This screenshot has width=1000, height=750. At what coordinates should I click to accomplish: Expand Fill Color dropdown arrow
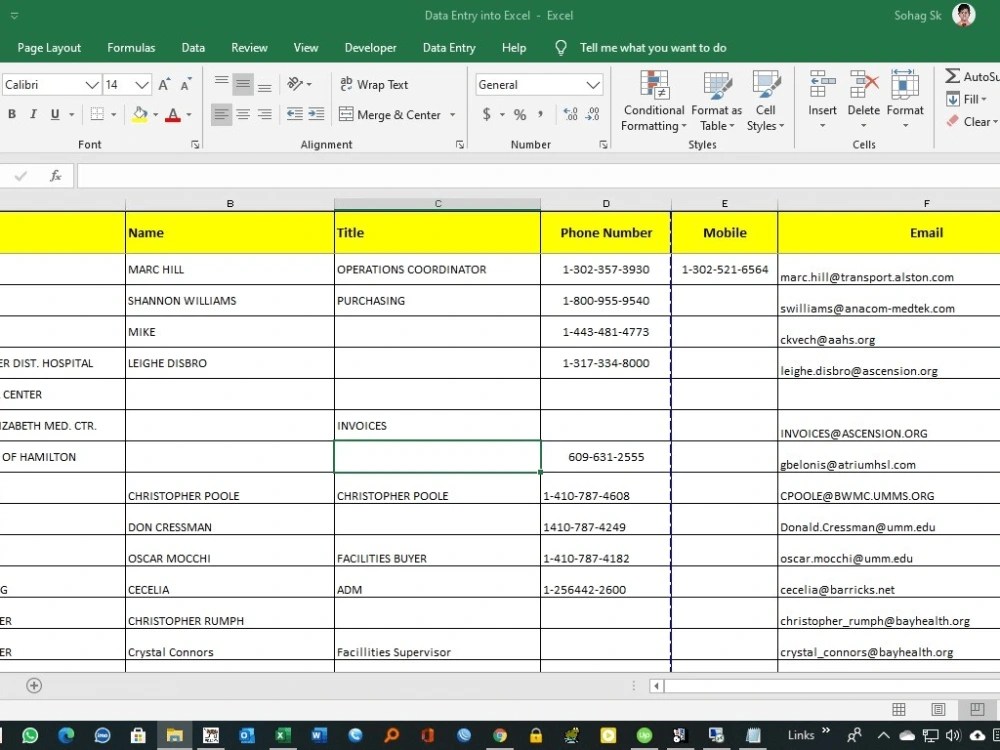click(155, 115)
